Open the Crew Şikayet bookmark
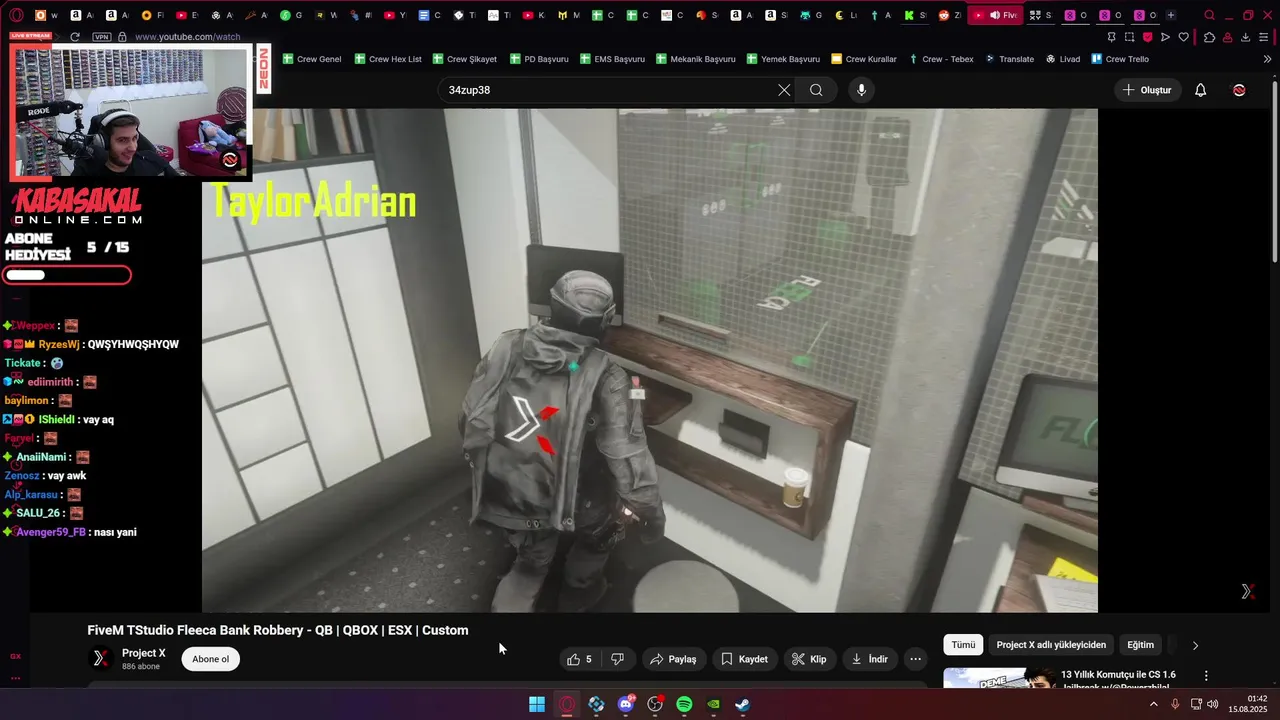This screenshot has width=1280, height=720. tap(465, 59)
